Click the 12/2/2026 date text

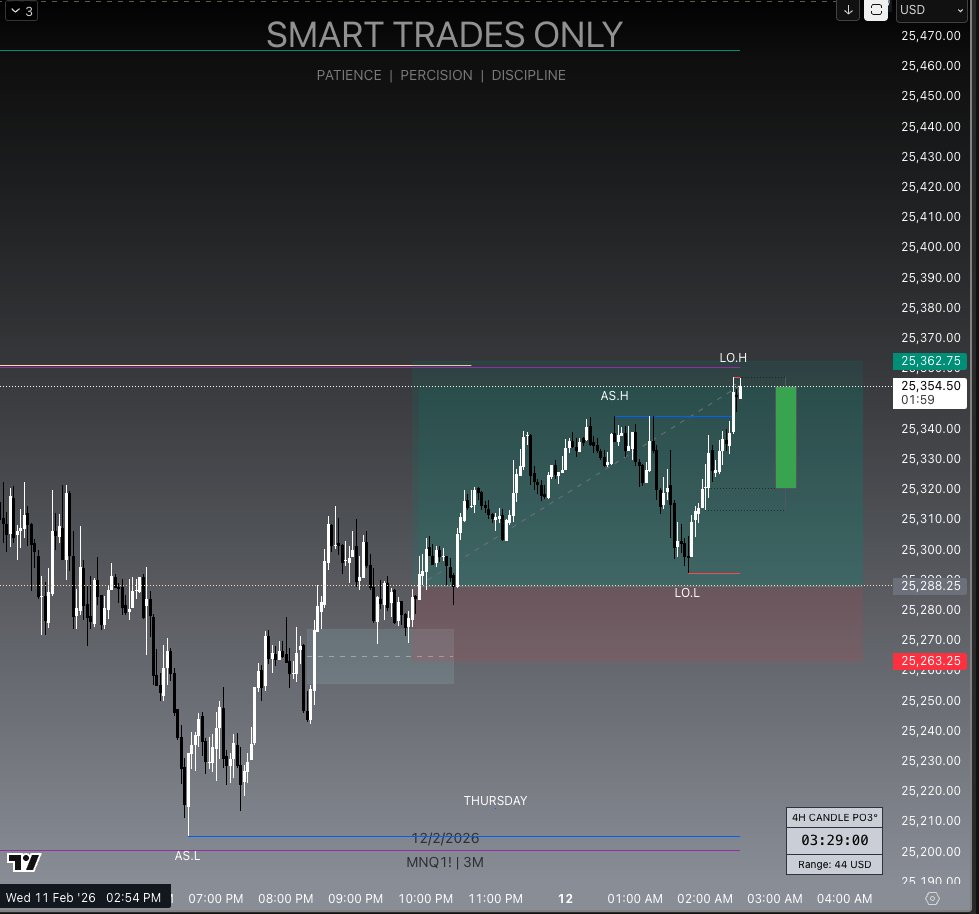(445, 838)
